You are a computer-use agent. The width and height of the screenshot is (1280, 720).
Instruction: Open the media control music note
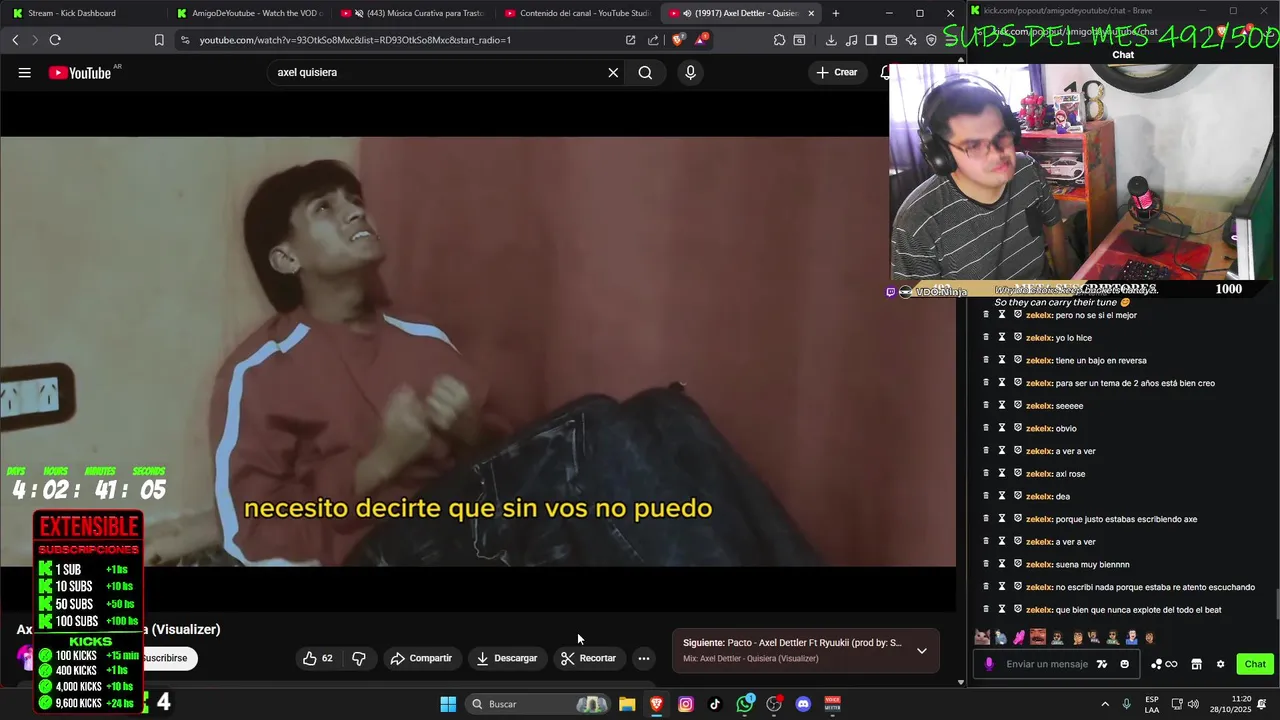[x=851, y=40]
